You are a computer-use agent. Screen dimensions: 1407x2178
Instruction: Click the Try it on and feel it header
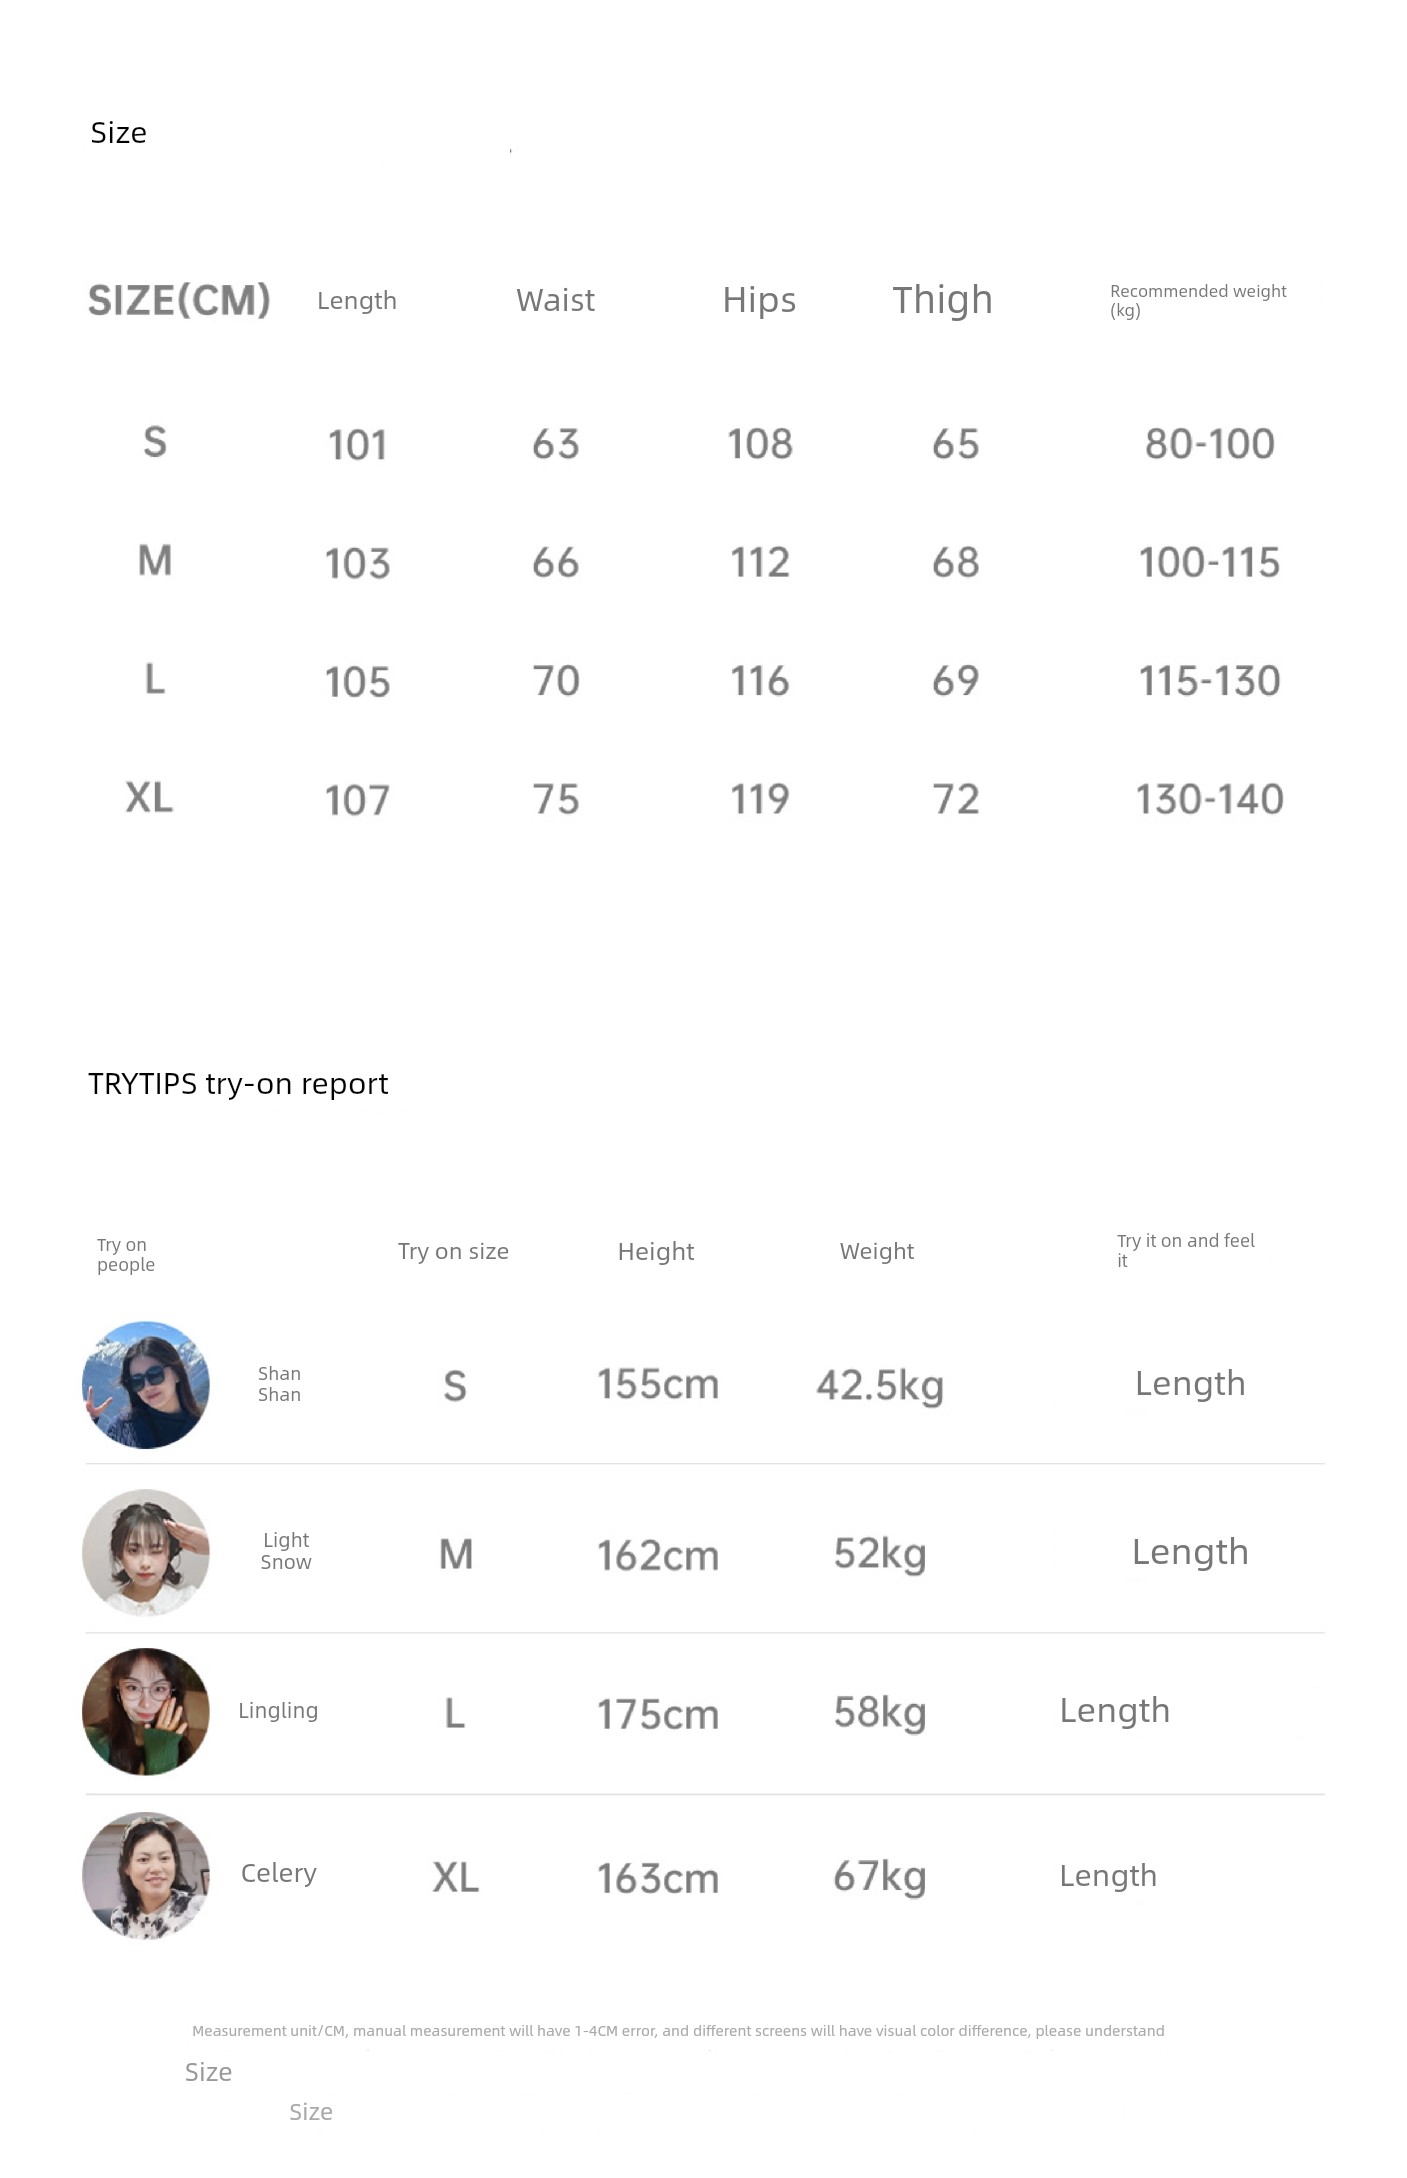click(1185, 1250)
